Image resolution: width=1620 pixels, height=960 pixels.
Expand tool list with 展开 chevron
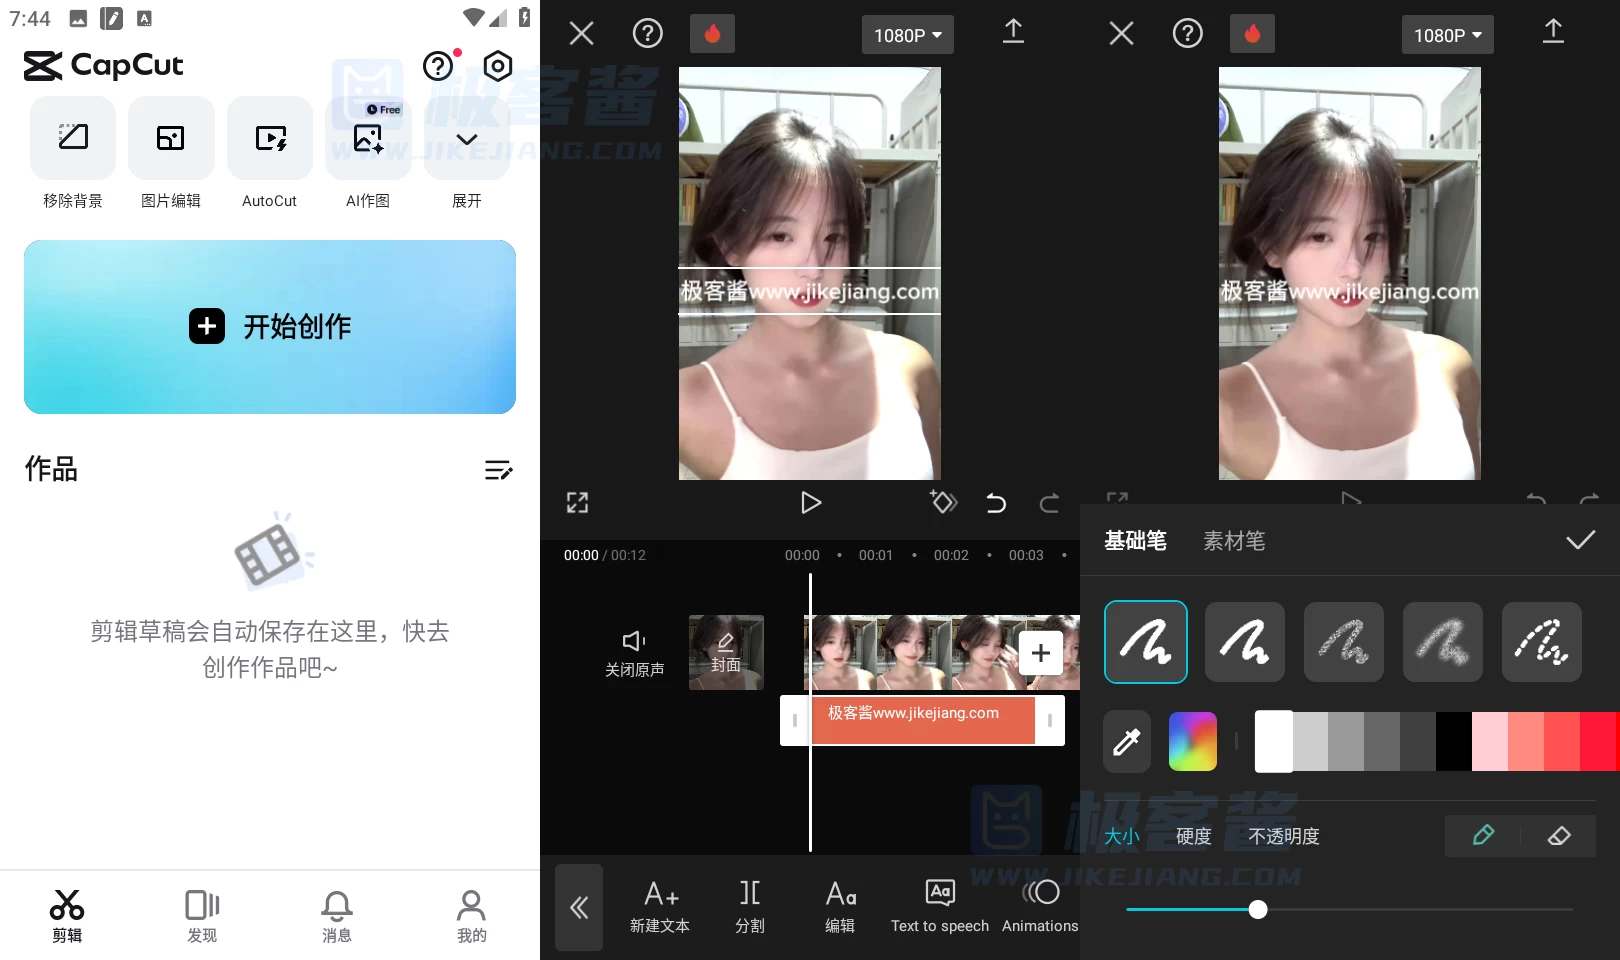pos(467,153)
